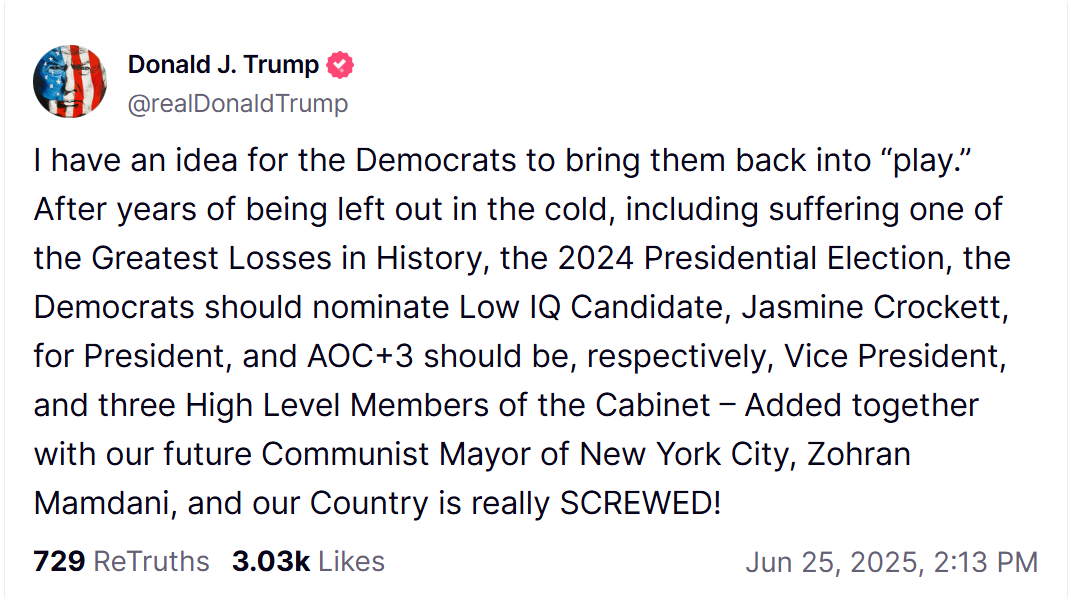Visit the @realDonaldTrump handle link

click(x=238, y=103)
